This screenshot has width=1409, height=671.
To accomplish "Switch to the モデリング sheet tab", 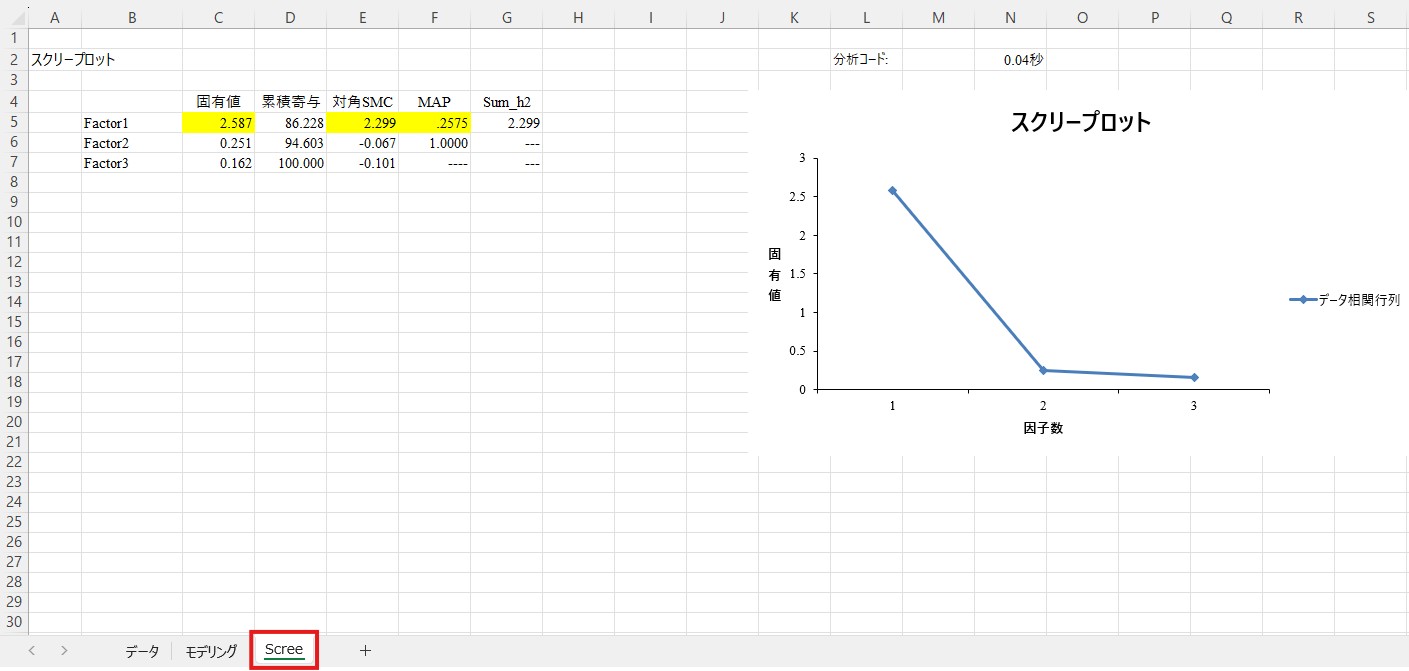I will click(211, 651).
